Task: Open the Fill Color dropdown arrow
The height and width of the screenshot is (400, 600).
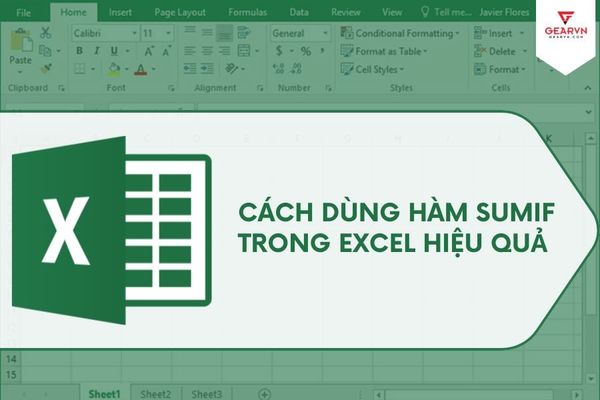Action: click(127, 70)
